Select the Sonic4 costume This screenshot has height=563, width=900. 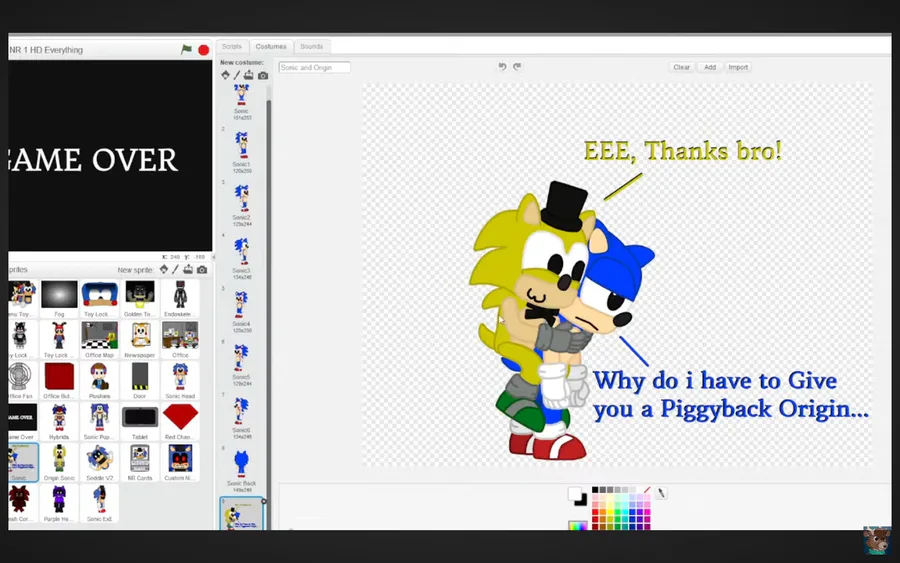(x=242, y=312)
